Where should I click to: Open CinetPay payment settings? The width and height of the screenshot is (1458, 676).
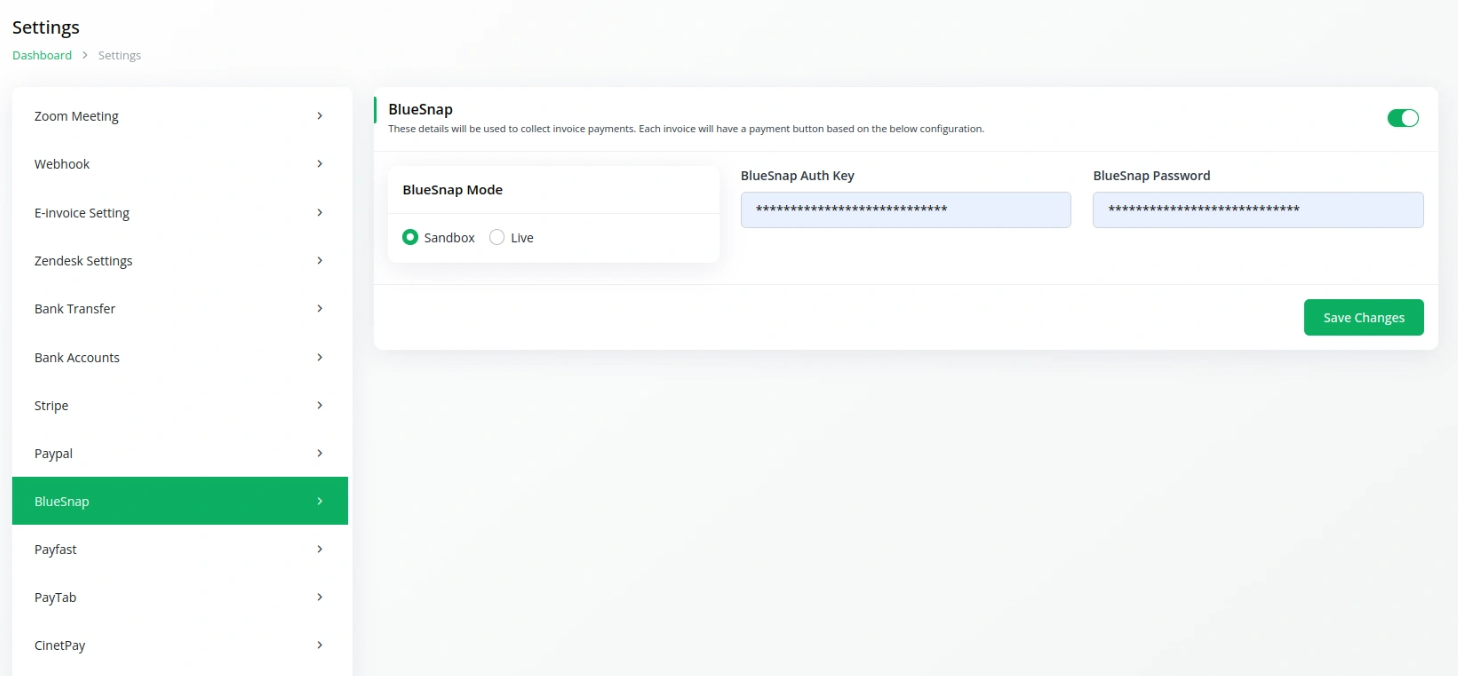(180, 645)
